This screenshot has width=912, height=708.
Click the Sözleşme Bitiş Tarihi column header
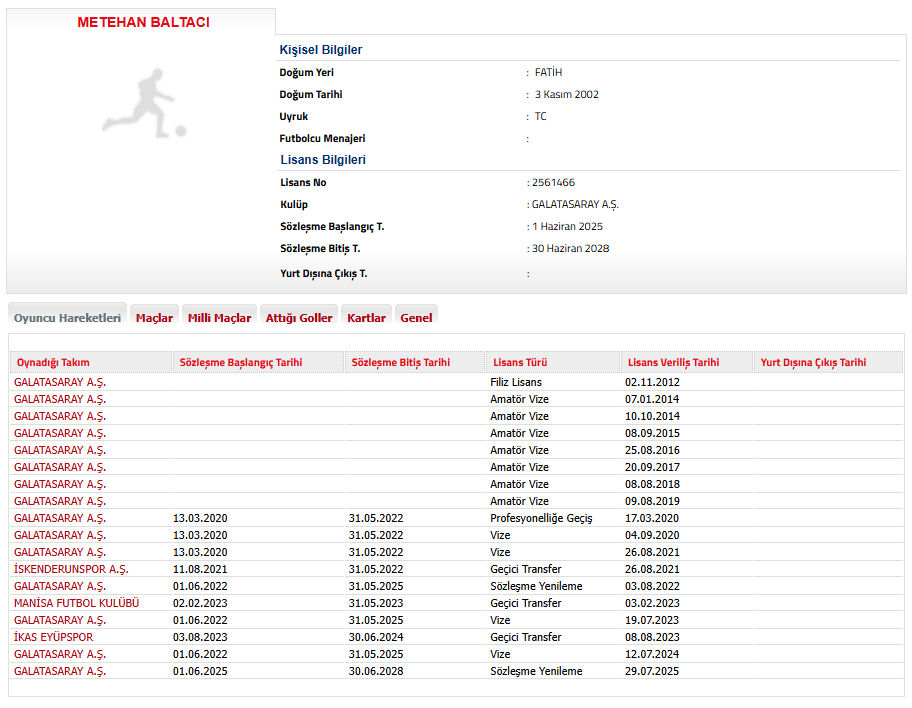pos(400,362)
